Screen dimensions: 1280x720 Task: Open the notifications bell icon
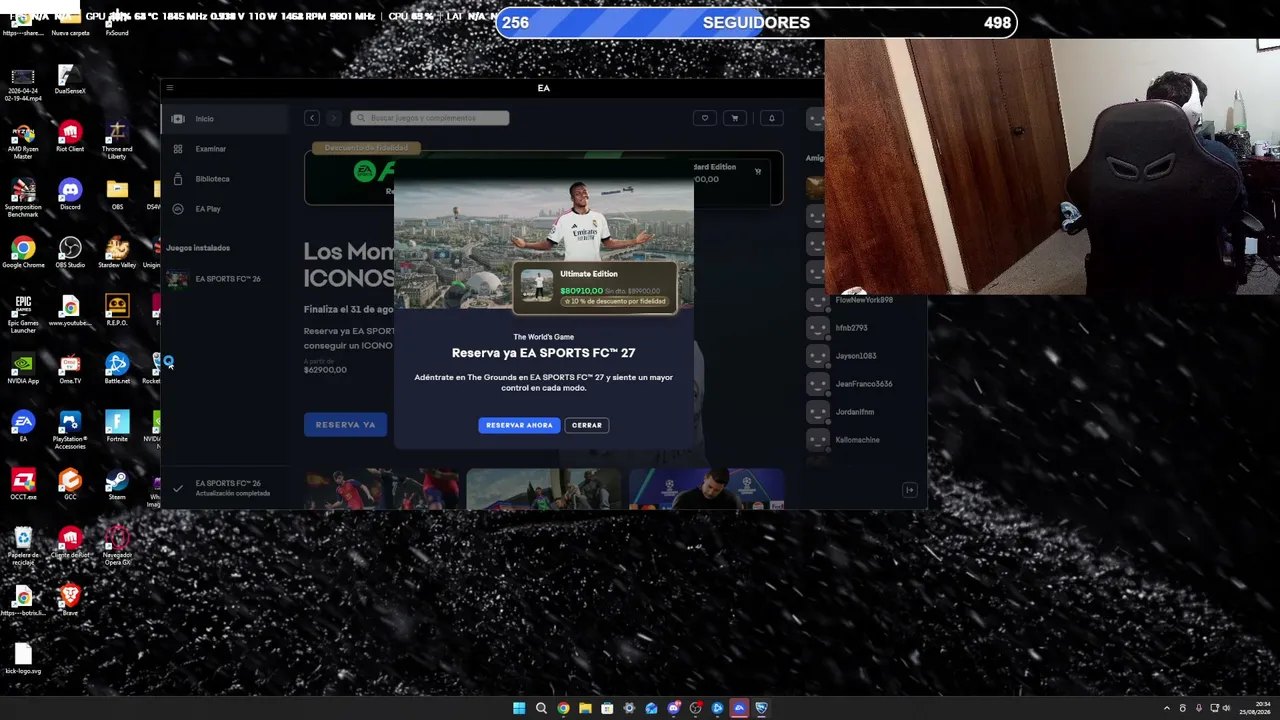tap(772, 118)
